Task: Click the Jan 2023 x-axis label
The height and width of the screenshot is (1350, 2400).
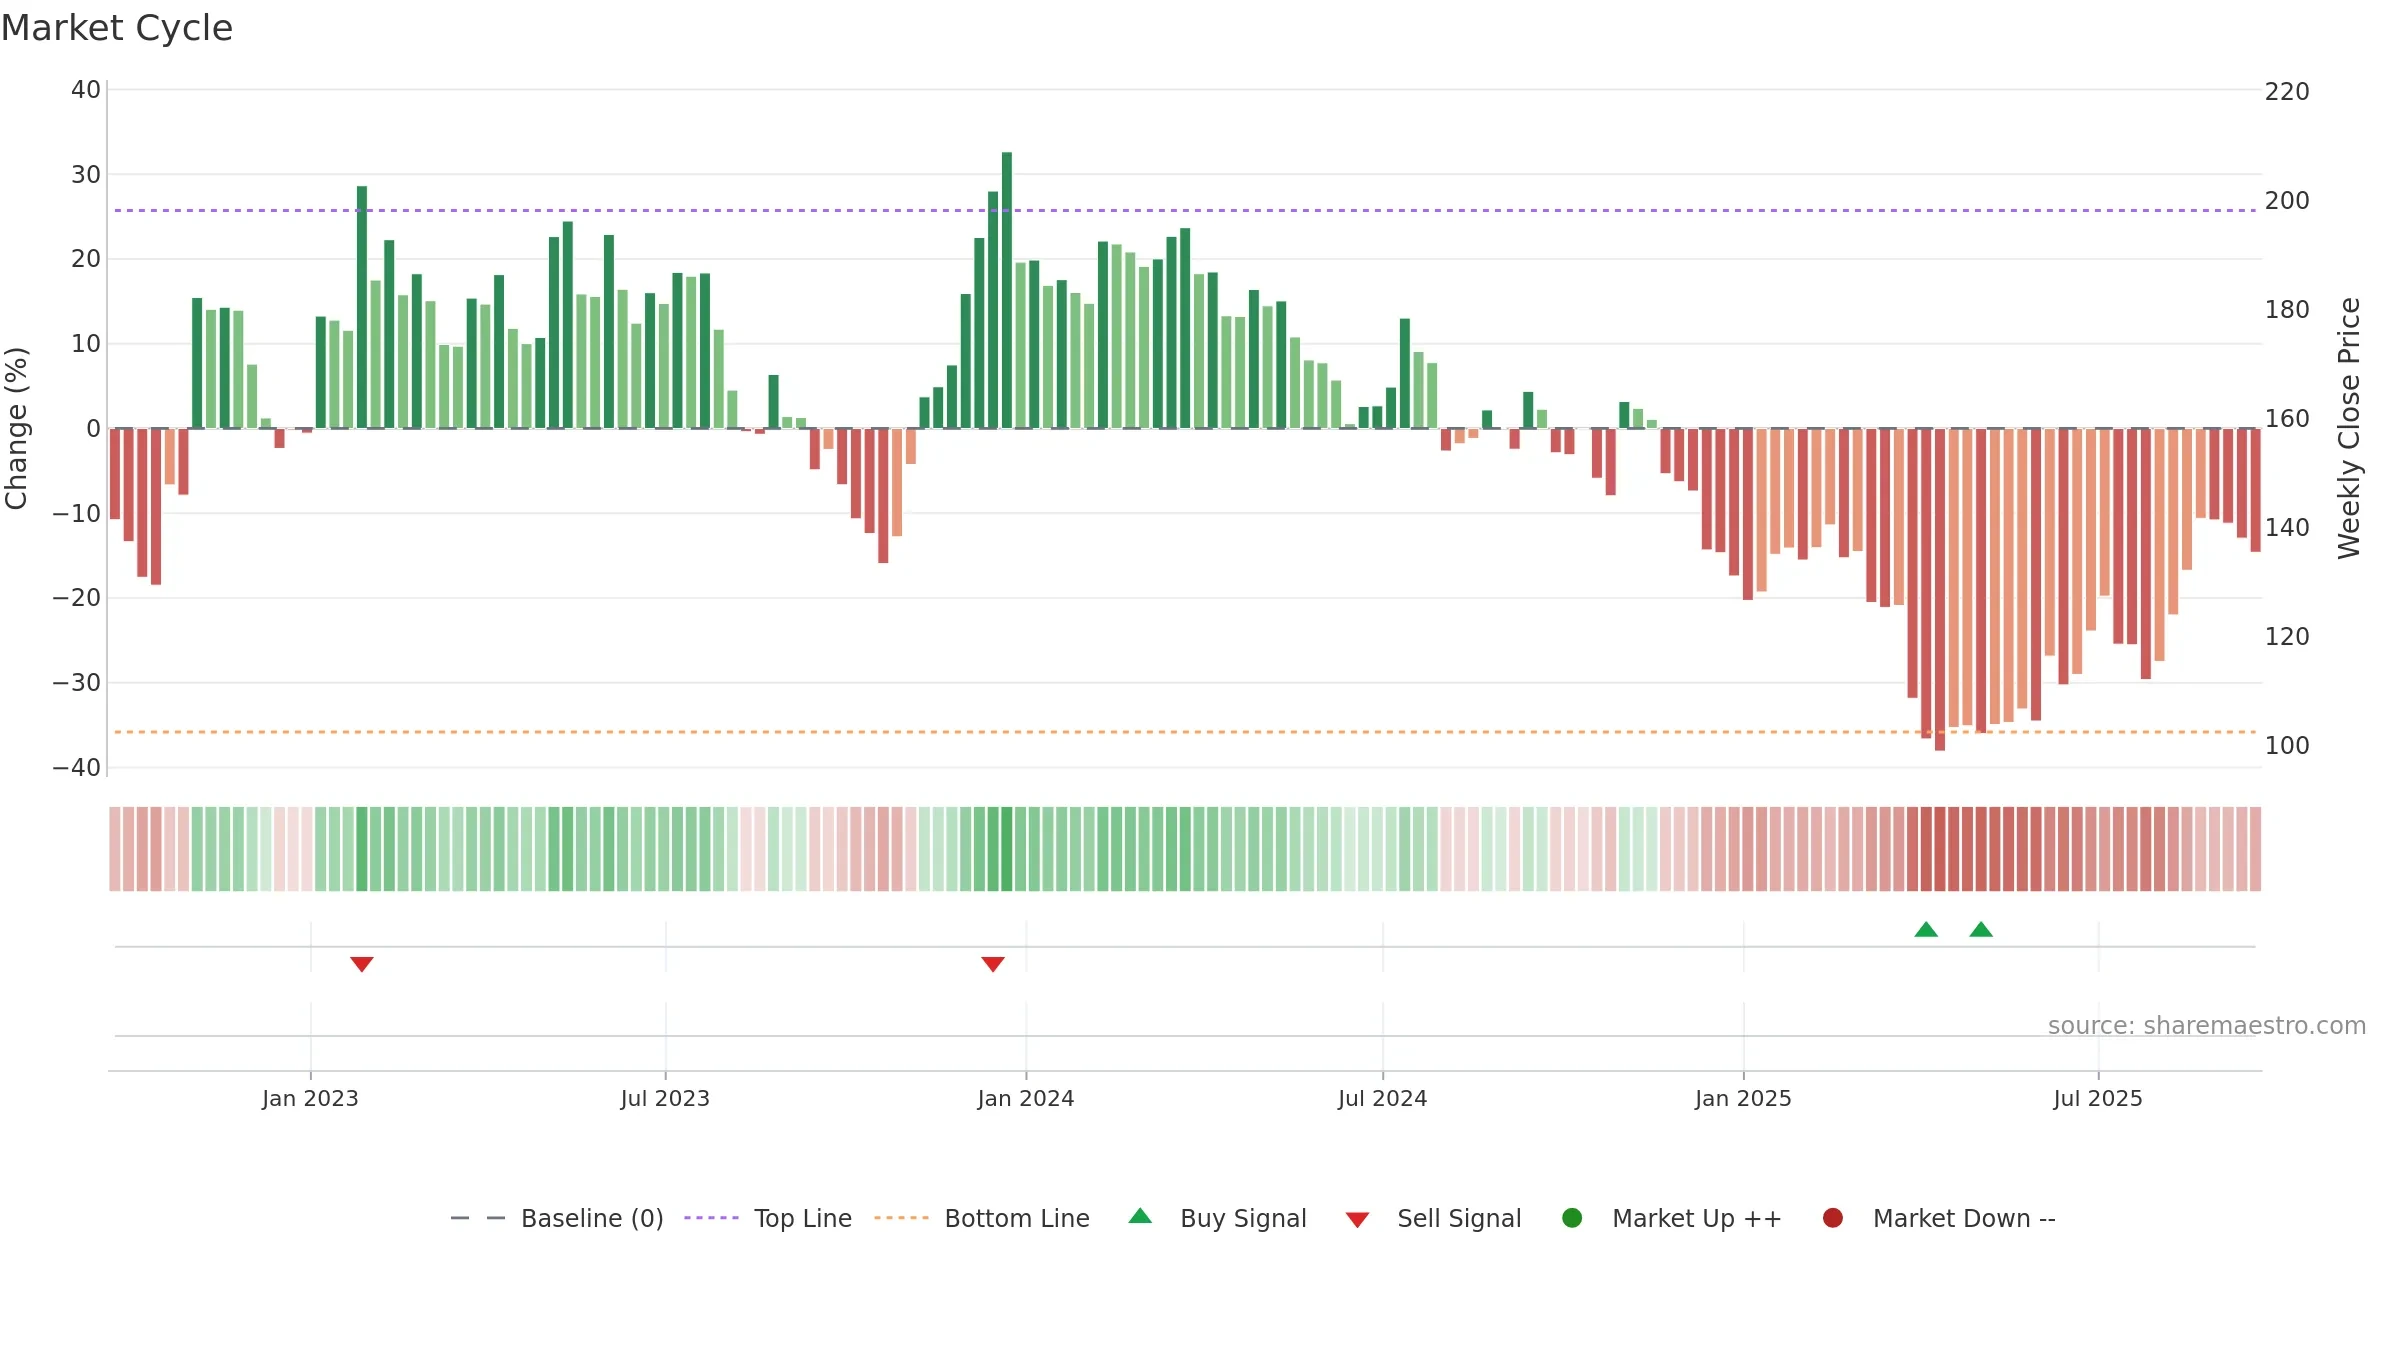Action: point(310,1098)
